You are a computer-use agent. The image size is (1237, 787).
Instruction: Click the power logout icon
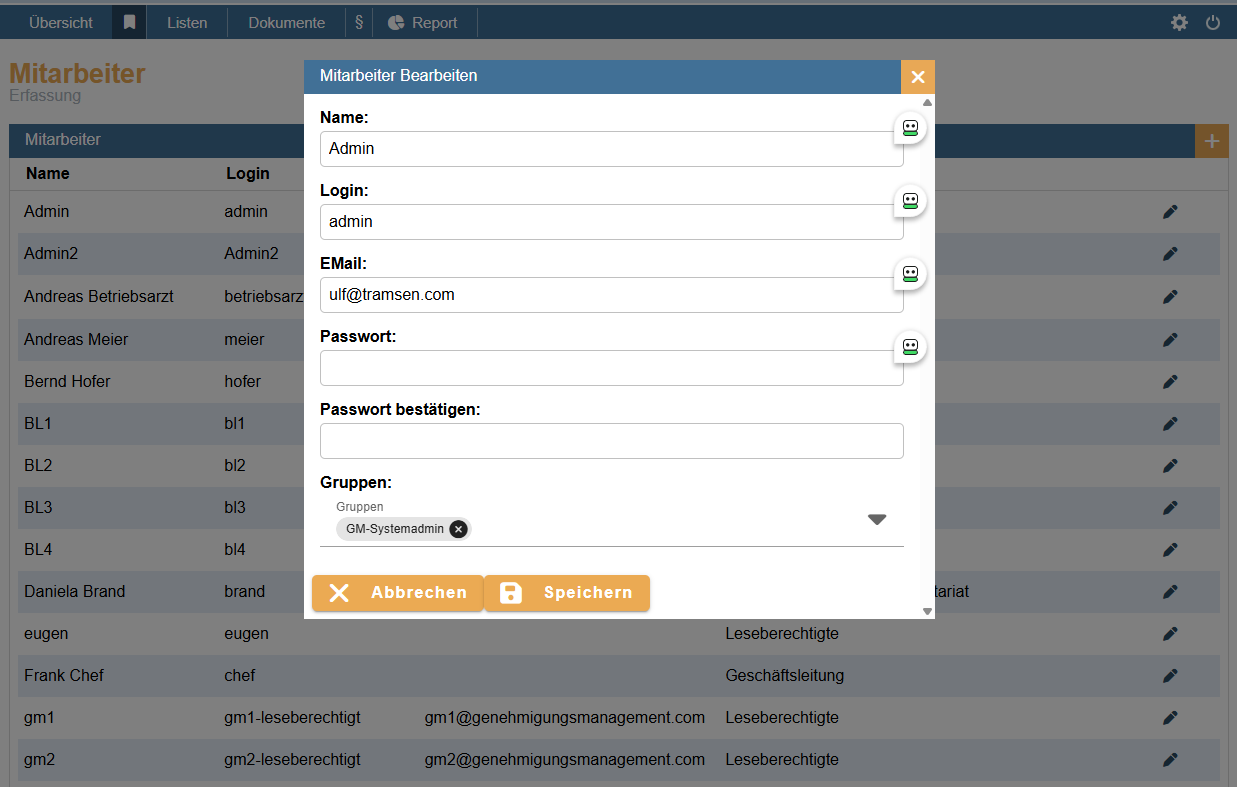coord(1213,22)
